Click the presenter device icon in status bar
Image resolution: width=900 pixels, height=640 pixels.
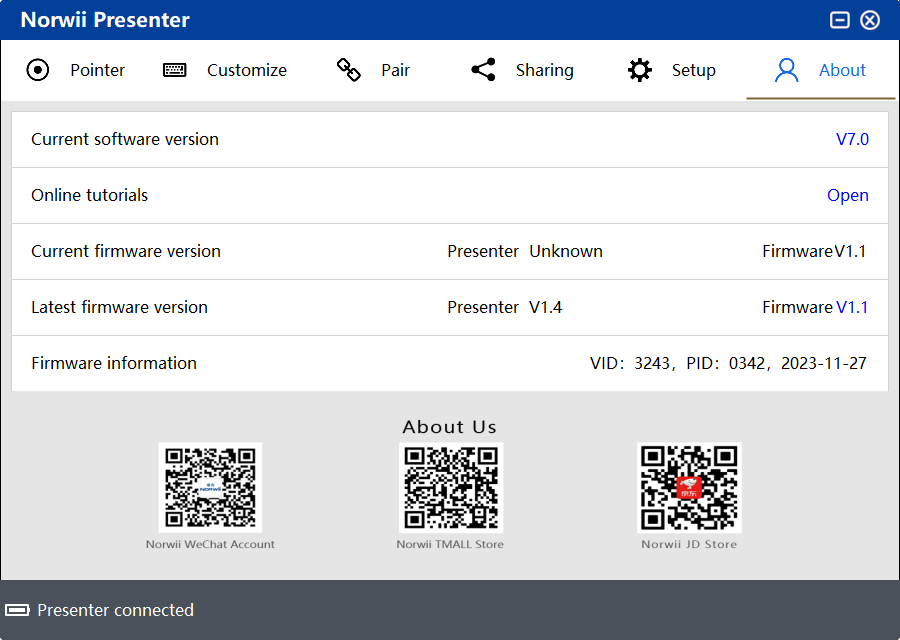point(17,610)
